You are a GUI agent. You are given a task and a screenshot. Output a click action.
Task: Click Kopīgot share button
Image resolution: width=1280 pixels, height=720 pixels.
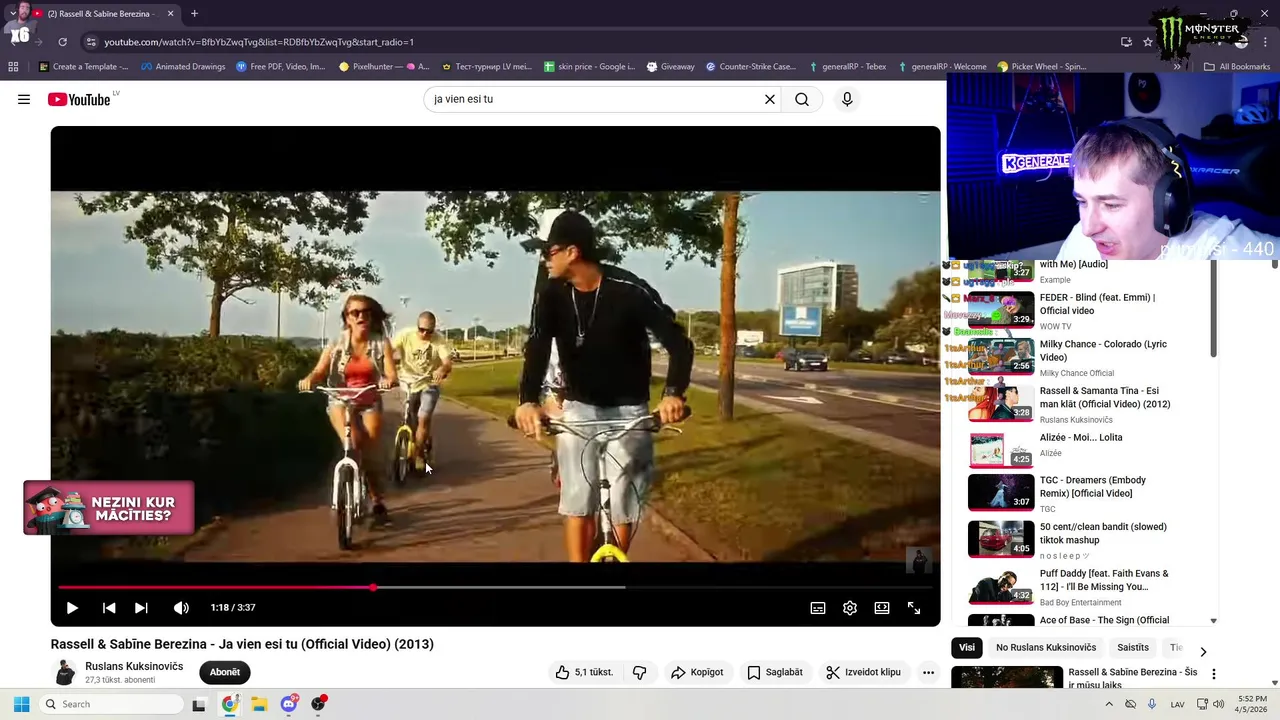(697, 672)
